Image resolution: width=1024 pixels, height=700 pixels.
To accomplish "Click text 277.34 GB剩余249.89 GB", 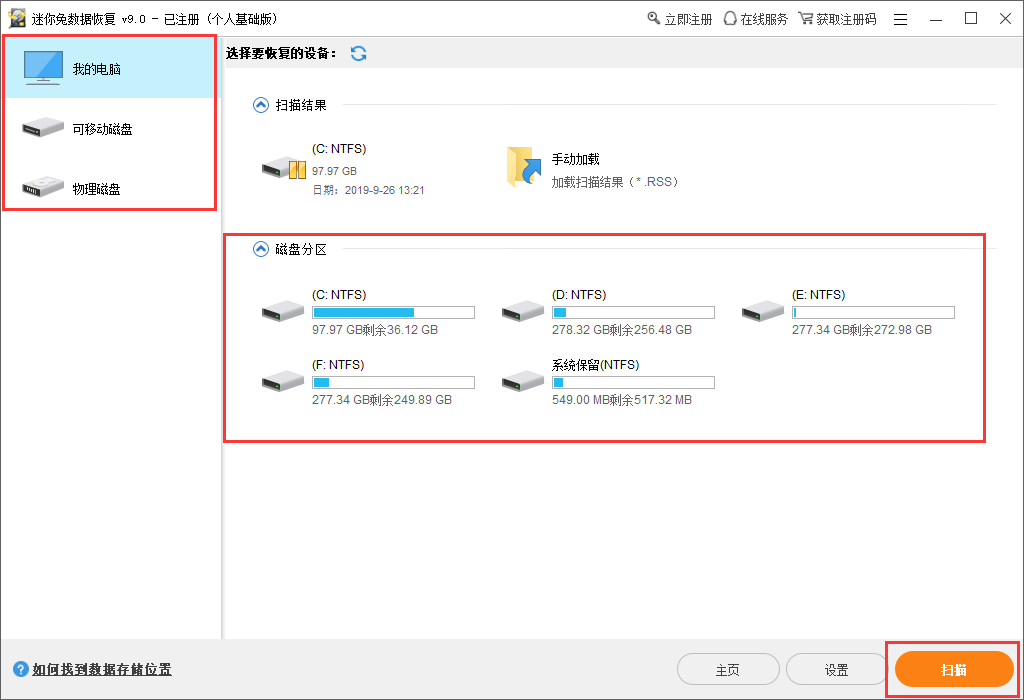I will pos(382,400).
